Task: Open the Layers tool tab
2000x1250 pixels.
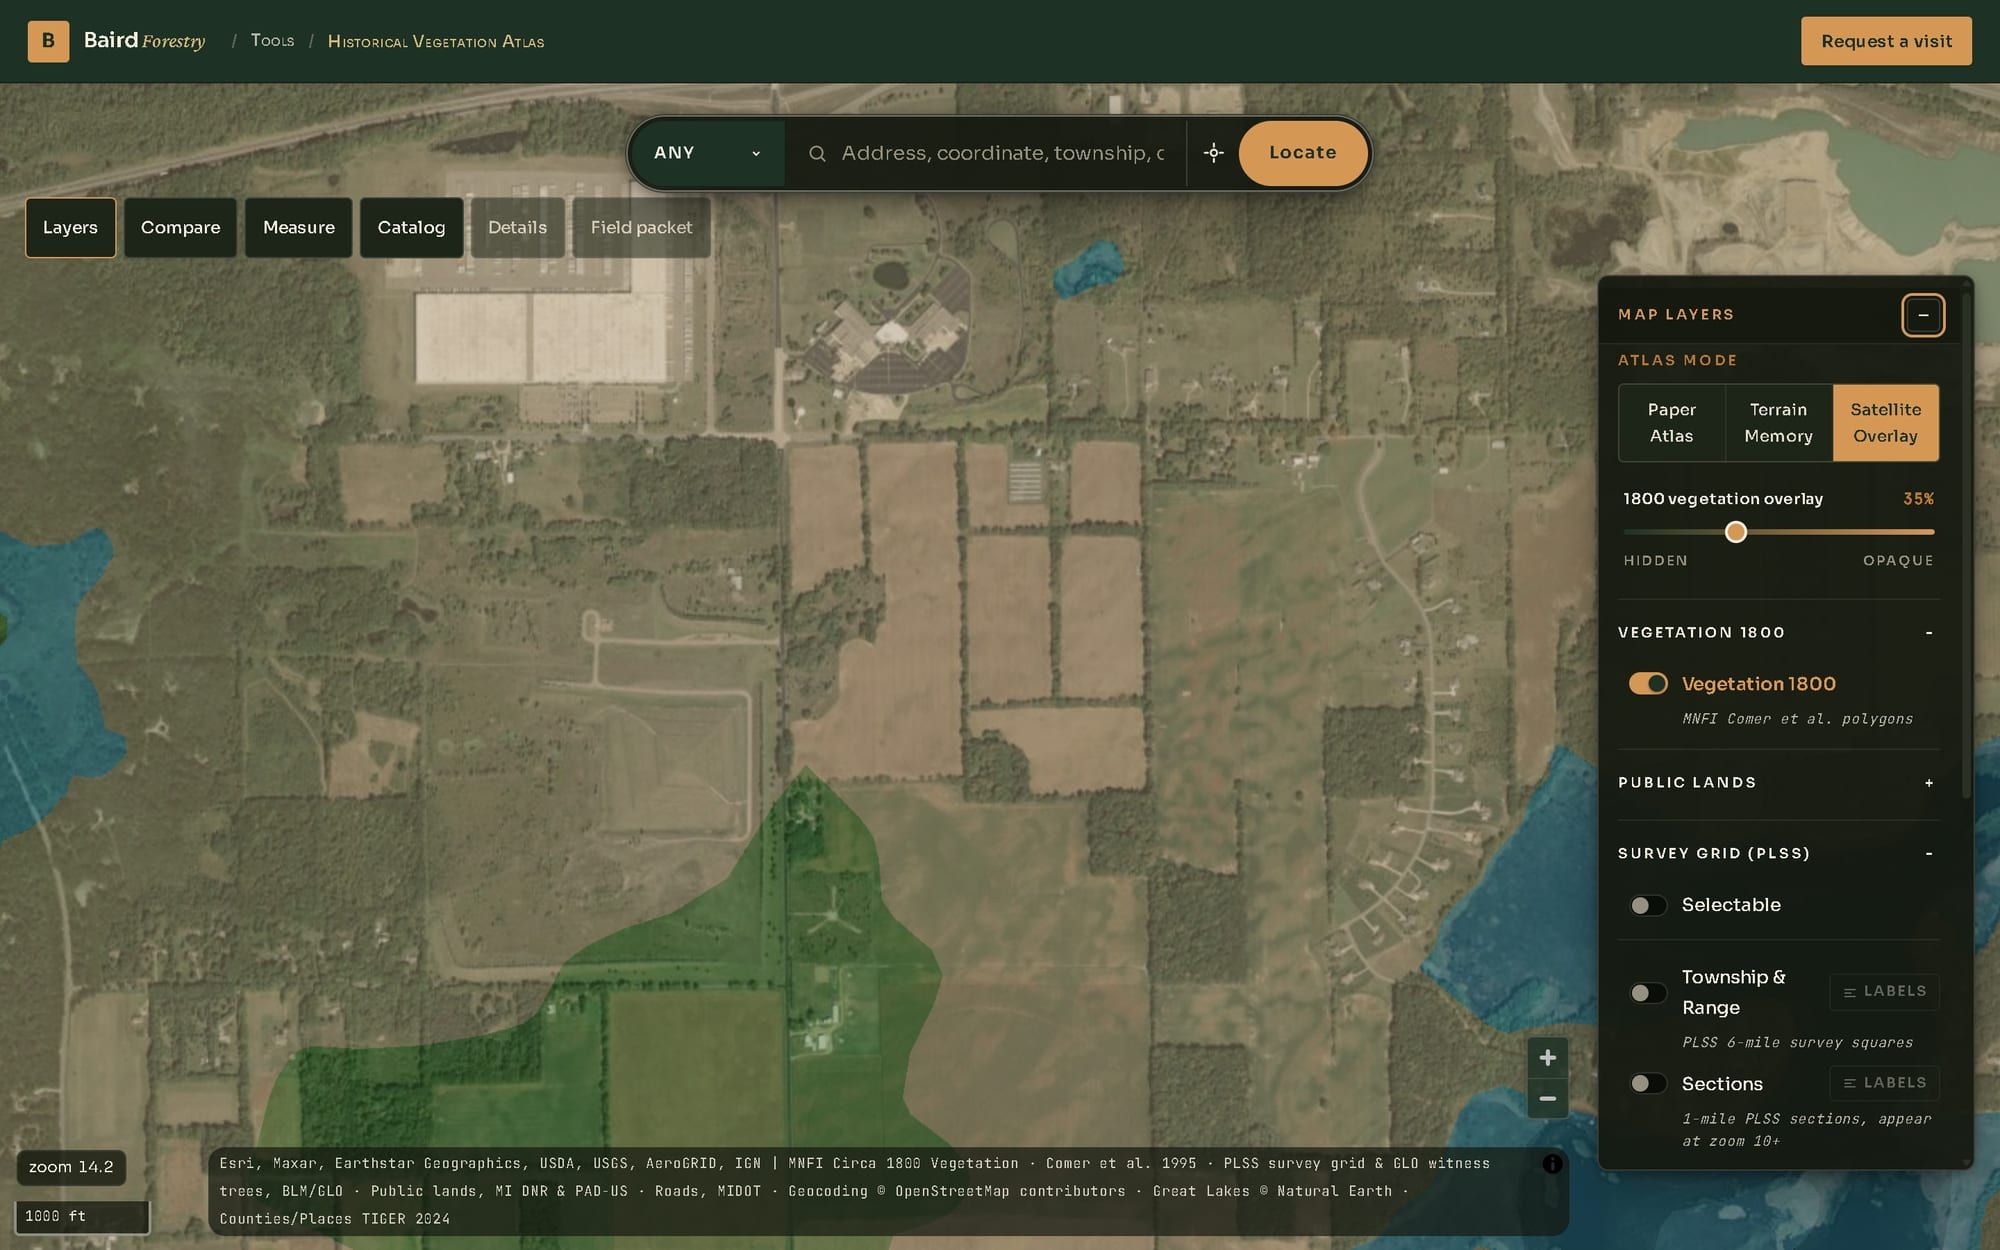Action: coord(70,227)
